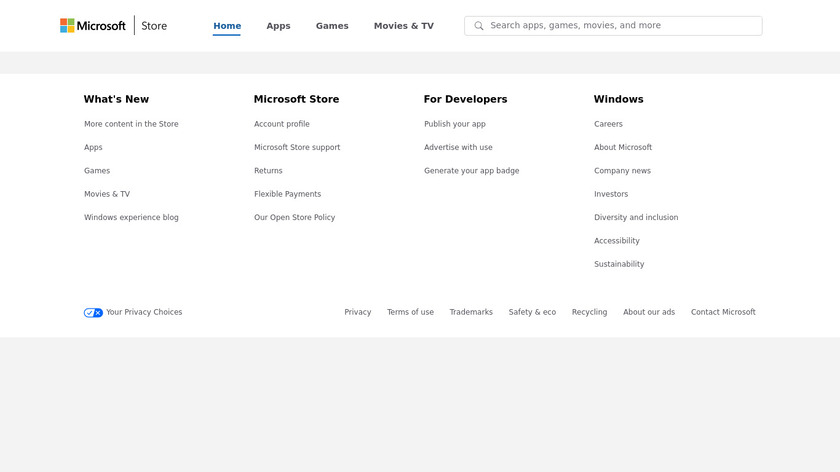Open Company news link
Image resolution: width=840 pixels, height=472 pixels.
[x=622, y=171]
